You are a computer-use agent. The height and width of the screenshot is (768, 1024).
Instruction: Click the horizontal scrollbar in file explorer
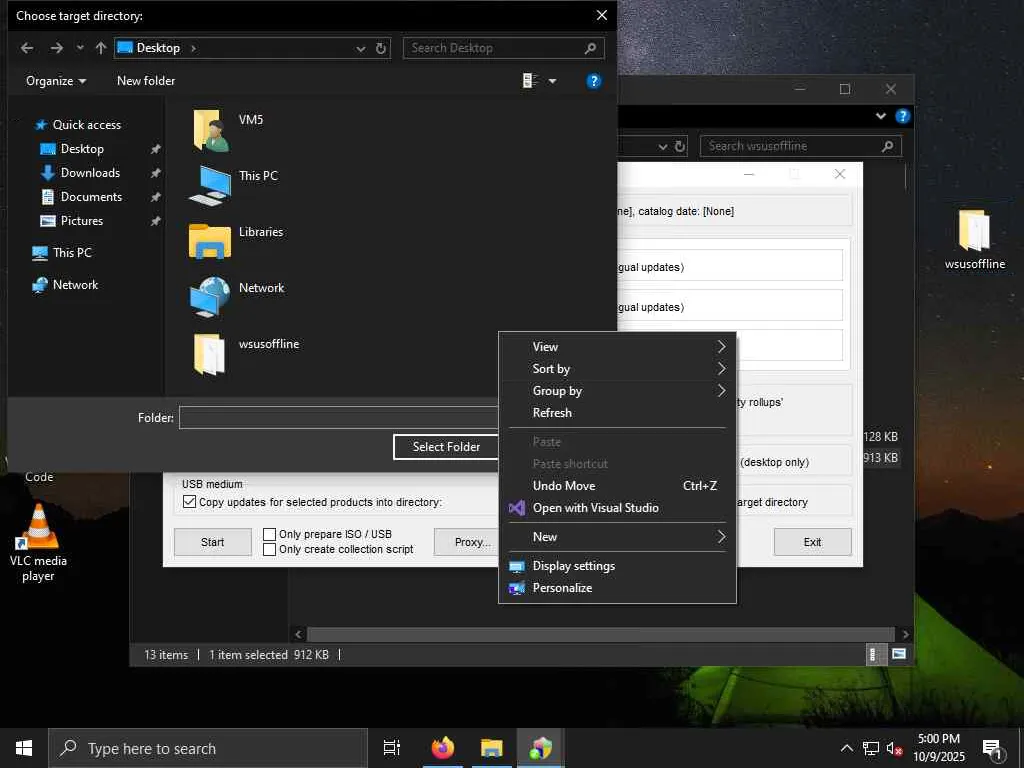[600, 634]
